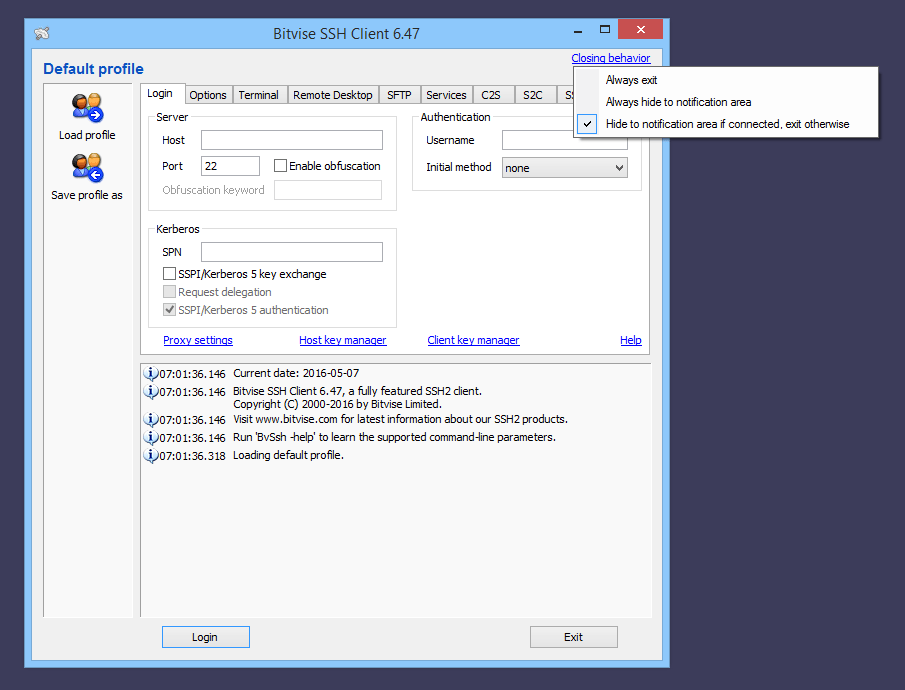Open the Terminal tab
905x690 pixels.
[259, 94]
